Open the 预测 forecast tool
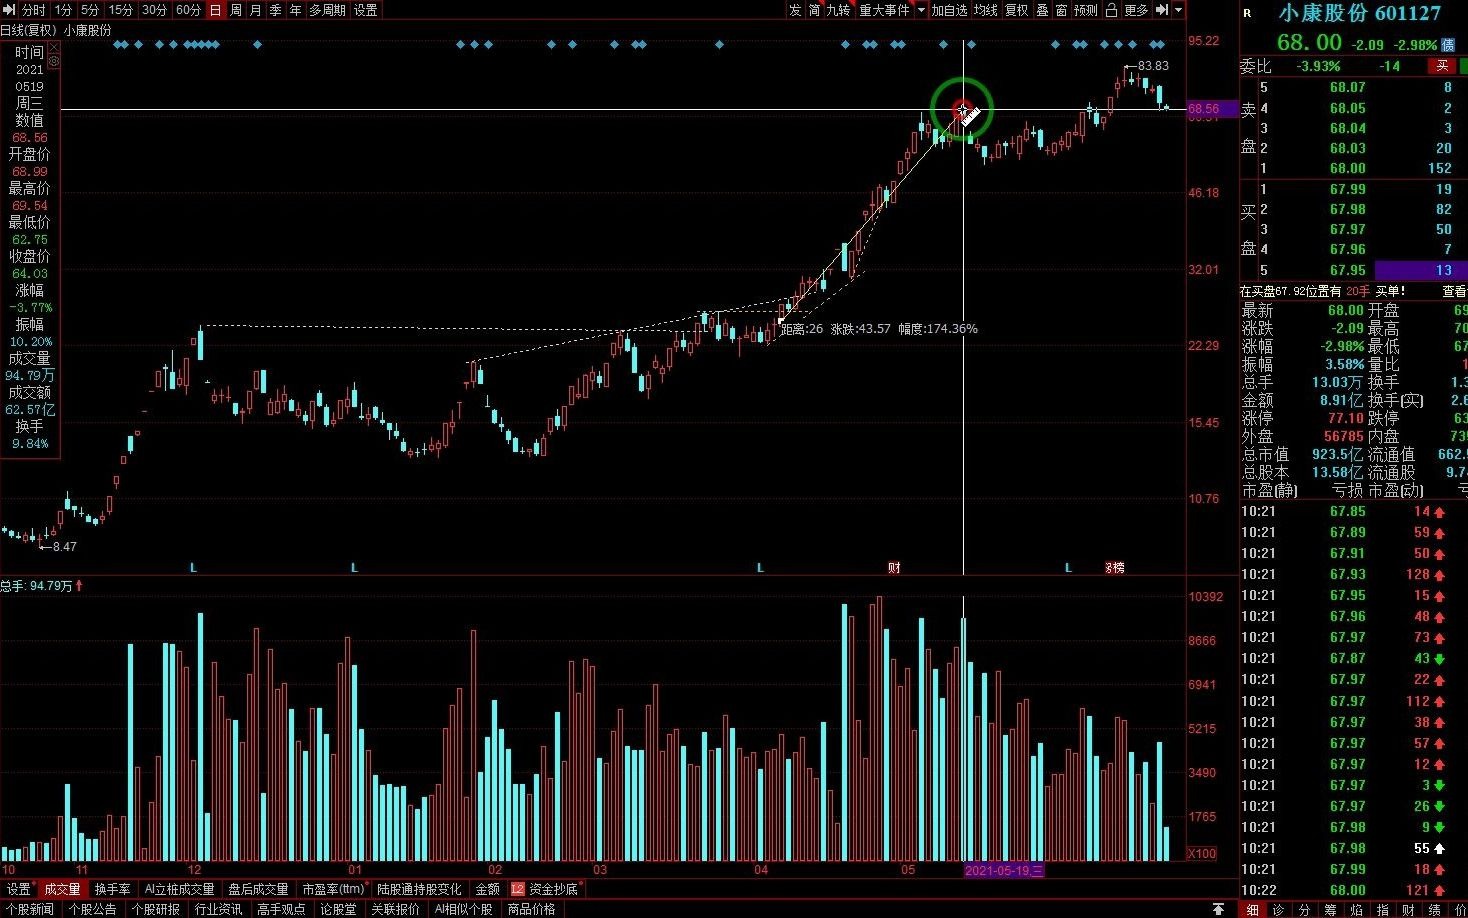1468x918 pixels. coord(1086,10)
